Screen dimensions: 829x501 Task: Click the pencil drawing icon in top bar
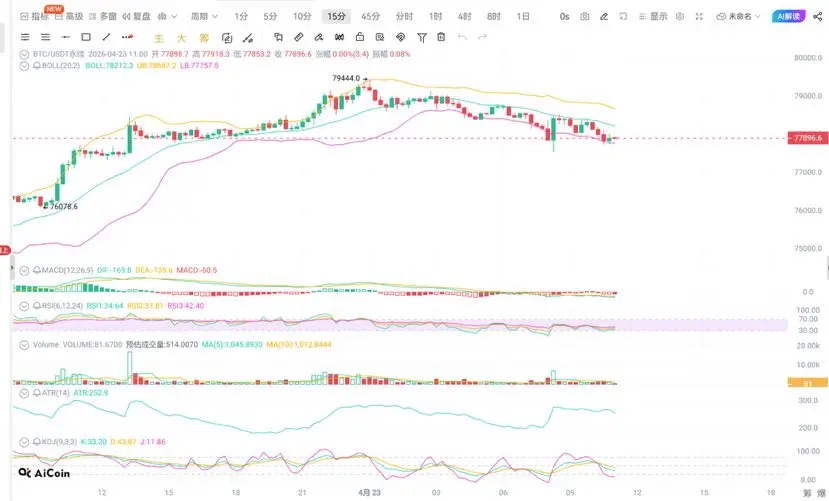(x=604, y=16)
